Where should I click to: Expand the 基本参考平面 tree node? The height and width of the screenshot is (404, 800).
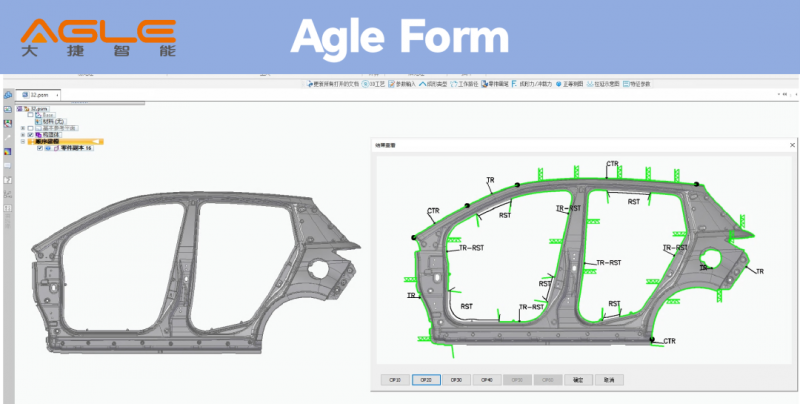tap(23, 128)
